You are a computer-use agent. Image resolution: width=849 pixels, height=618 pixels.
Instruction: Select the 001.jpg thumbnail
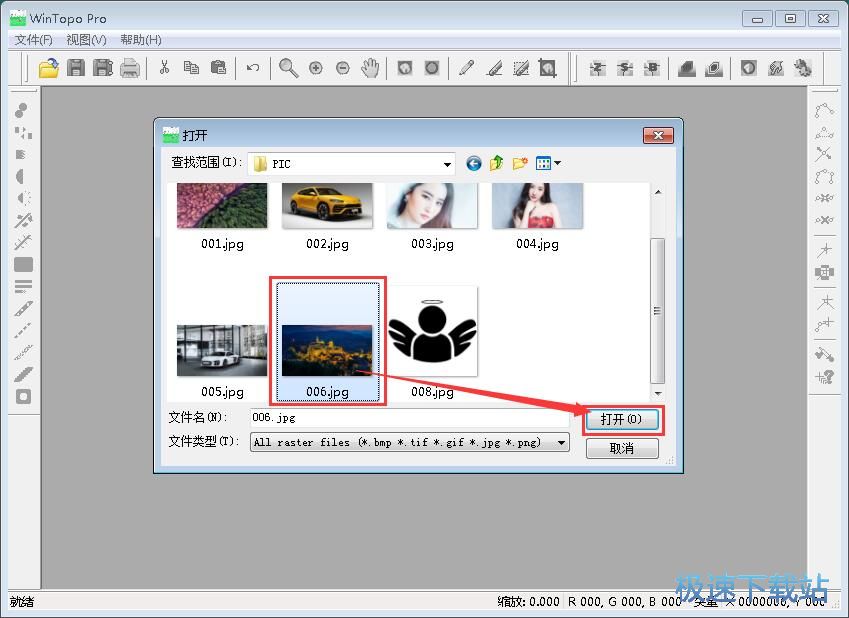click(x=222, y=206)
